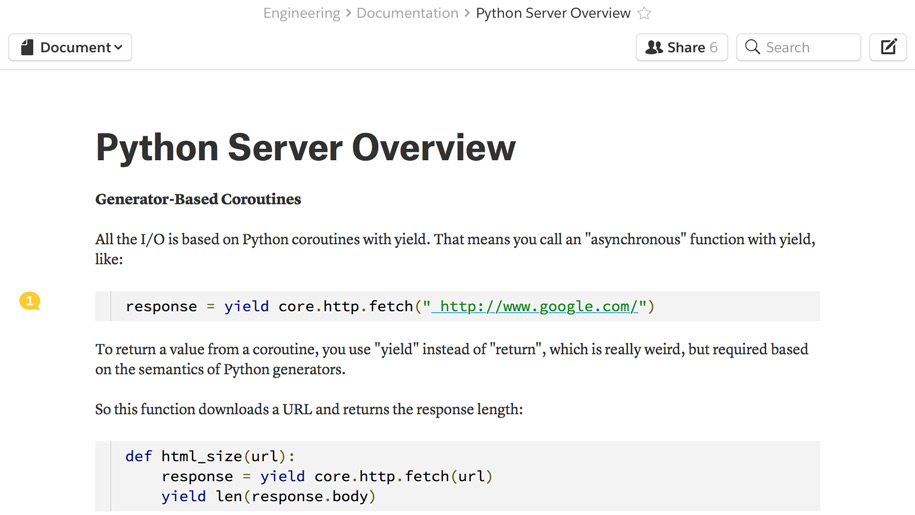Open the Document dropdown menu

(x=70, y=47)
